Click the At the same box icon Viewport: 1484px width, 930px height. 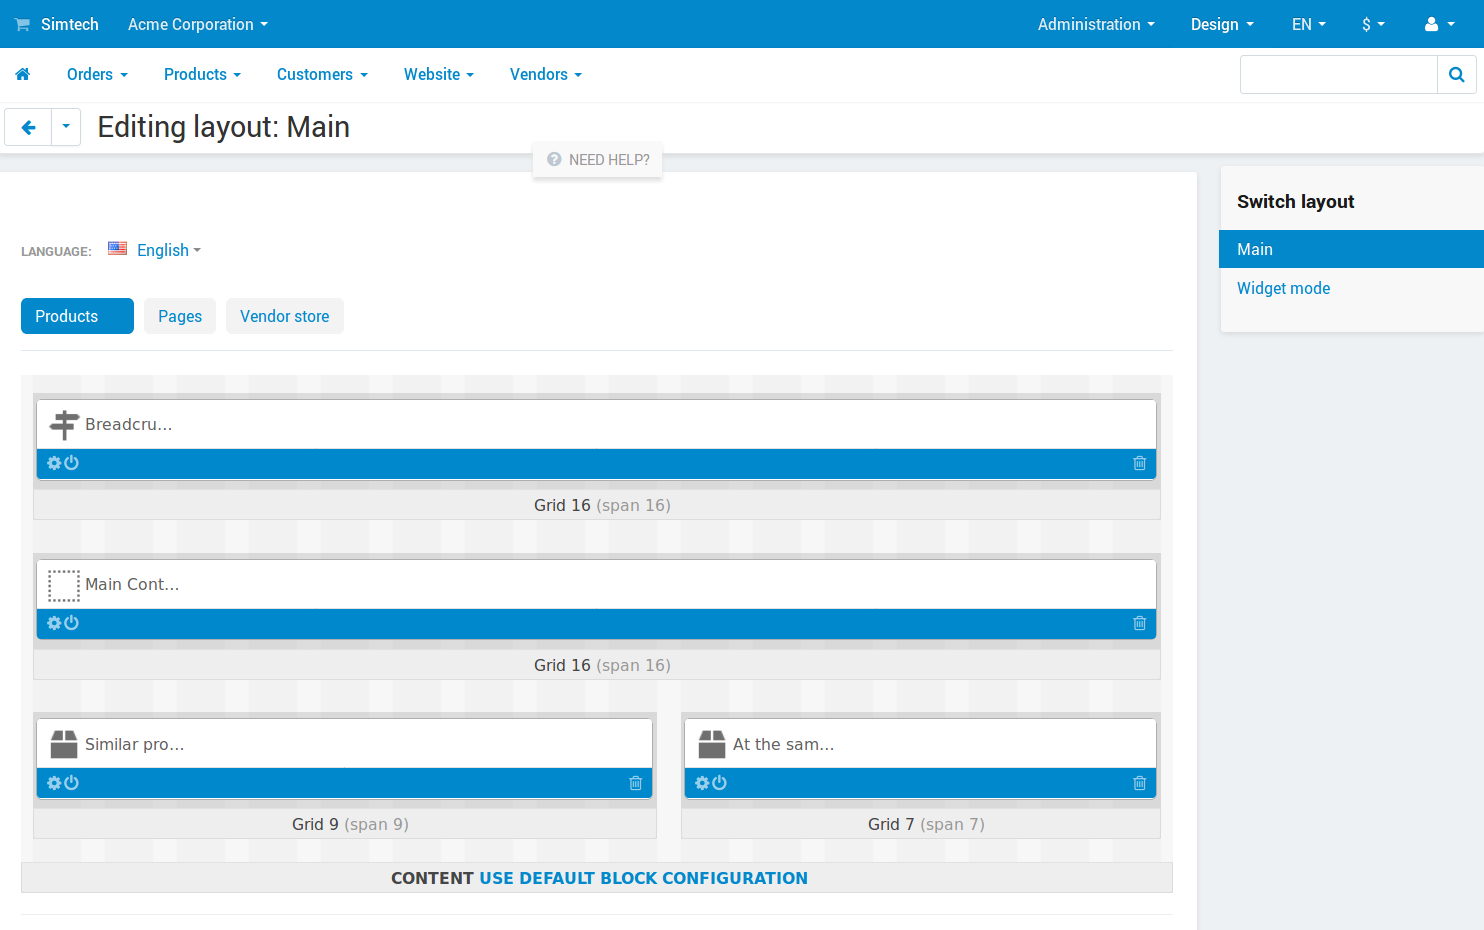click(x=712, y=744)
